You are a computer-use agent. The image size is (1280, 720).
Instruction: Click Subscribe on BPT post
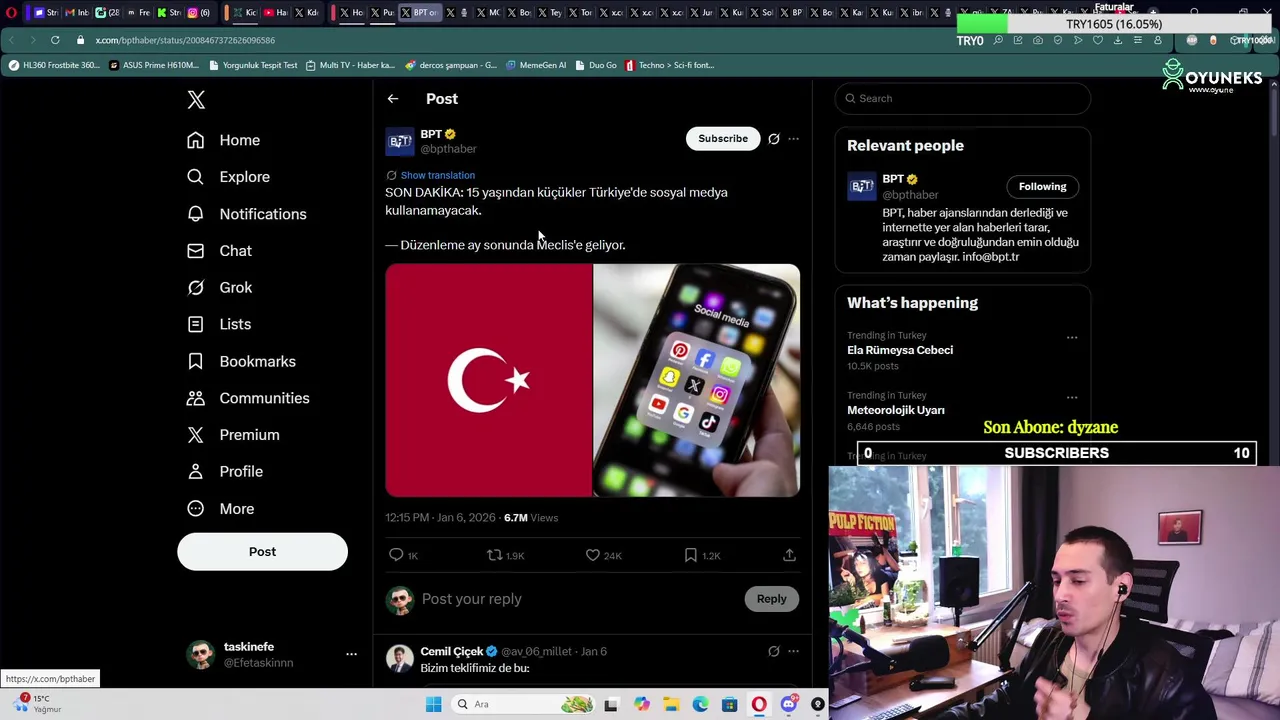pos(723,139)
